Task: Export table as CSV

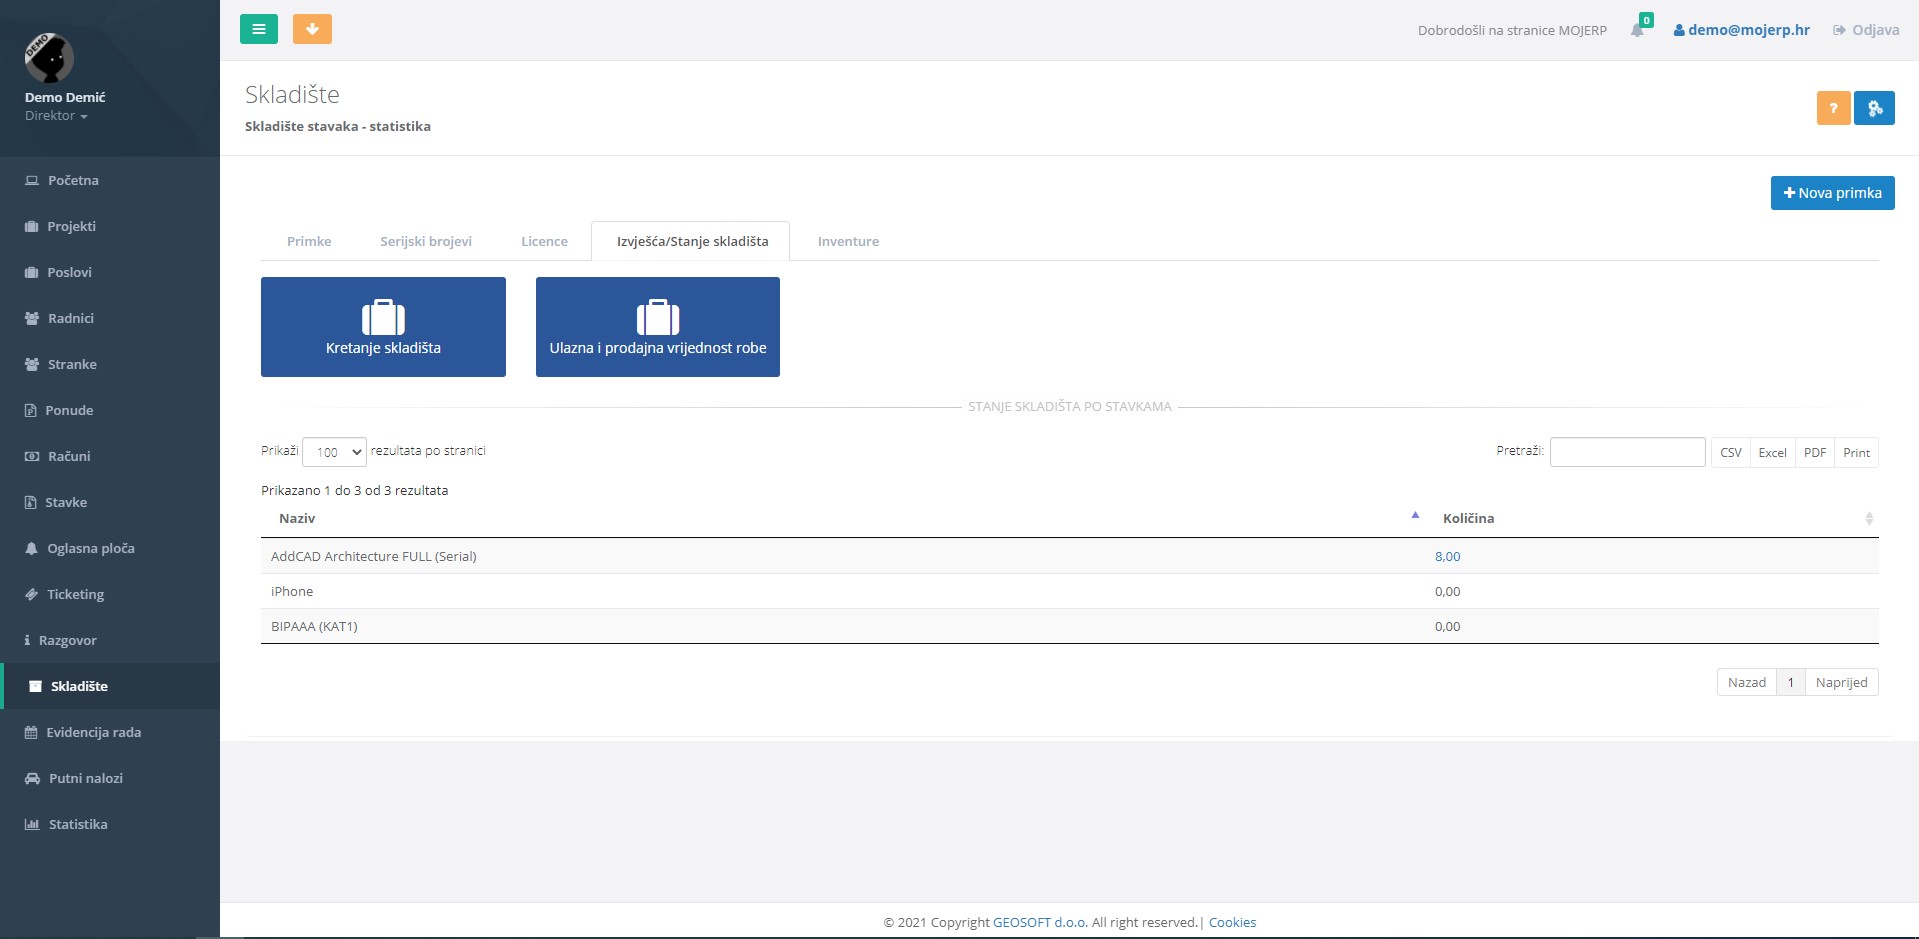Action: pyautogui.click(x=1731, y=453)
